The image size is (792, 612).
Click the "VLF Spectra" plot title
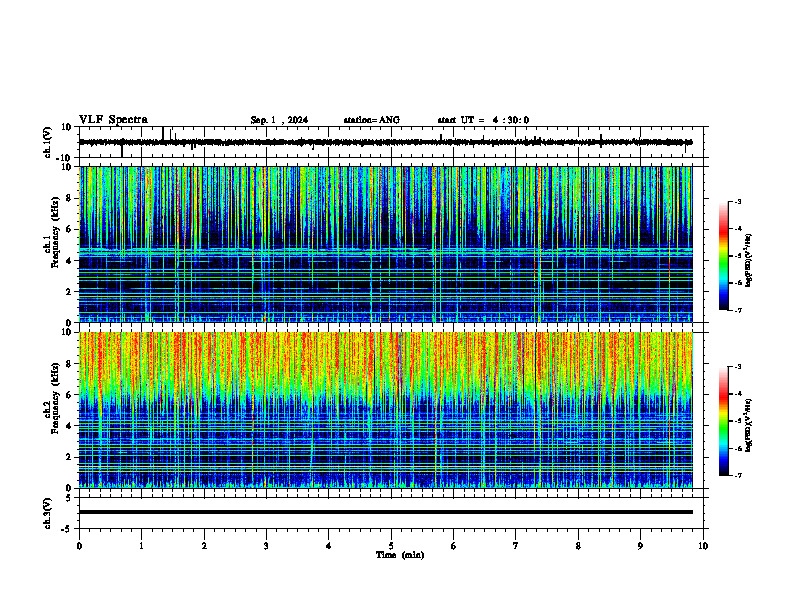113,120
